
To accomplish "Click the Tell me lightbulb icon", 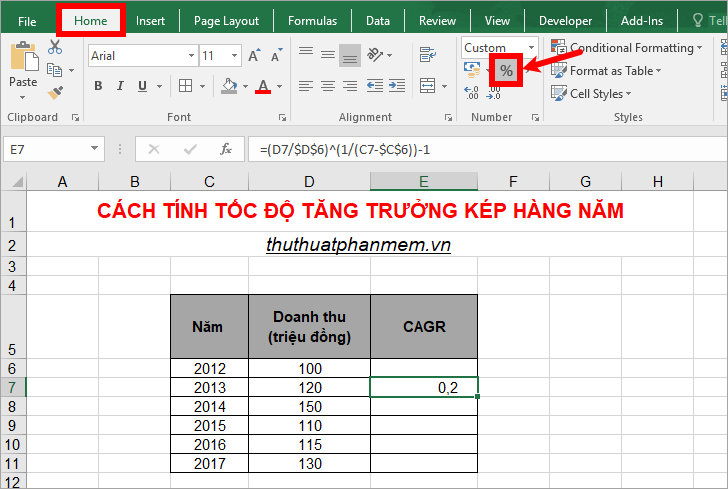I will pos(697,20).
